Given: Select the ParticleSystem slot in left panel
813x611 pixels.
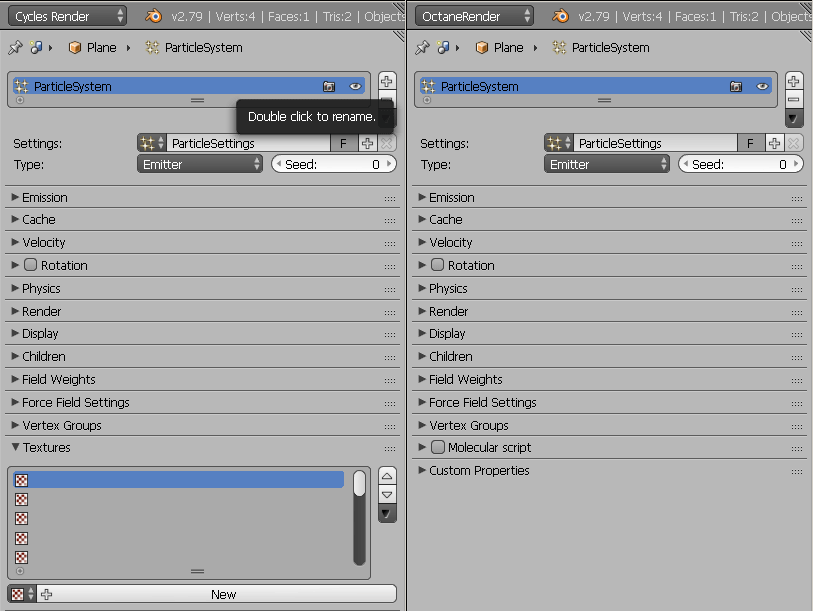Looking at the screenshot, I should (189, 87).
